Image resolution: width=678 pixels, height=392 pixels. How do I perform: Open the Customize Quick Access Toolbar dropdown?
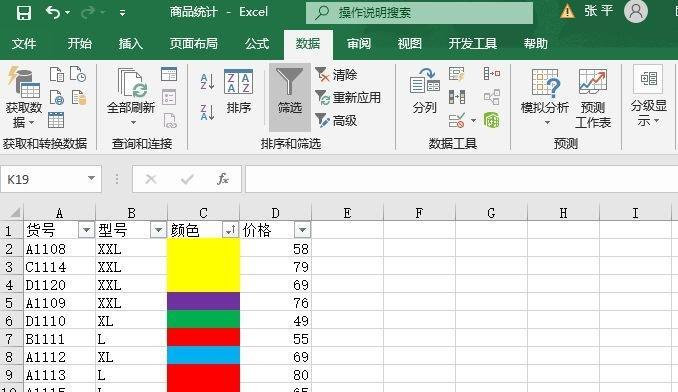point(123,13)
